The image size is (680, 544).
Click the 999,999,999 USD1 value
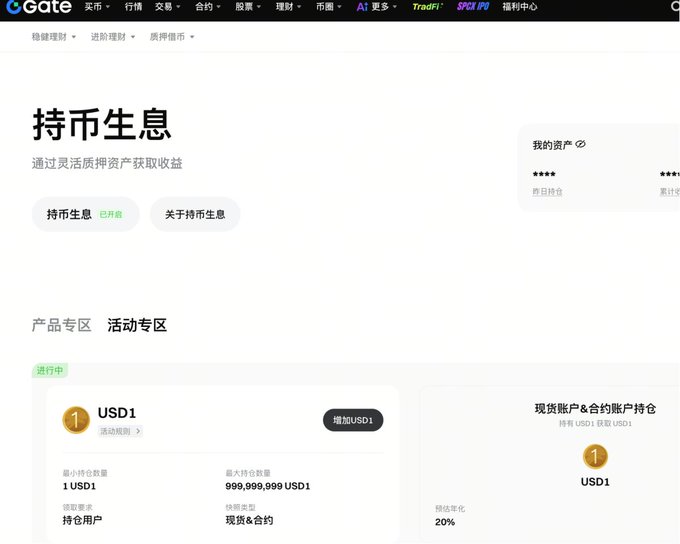coord(268,486)
